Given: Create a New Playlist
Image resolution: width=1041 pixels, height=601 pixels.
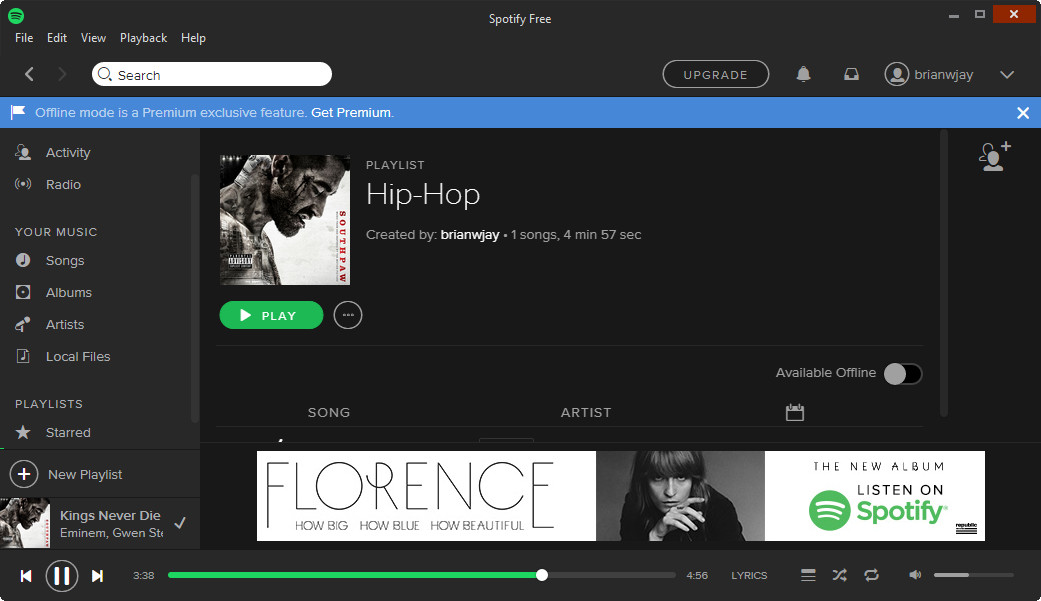Looking at the screenshot, I should pyautogui.click(x=66, y=474).
